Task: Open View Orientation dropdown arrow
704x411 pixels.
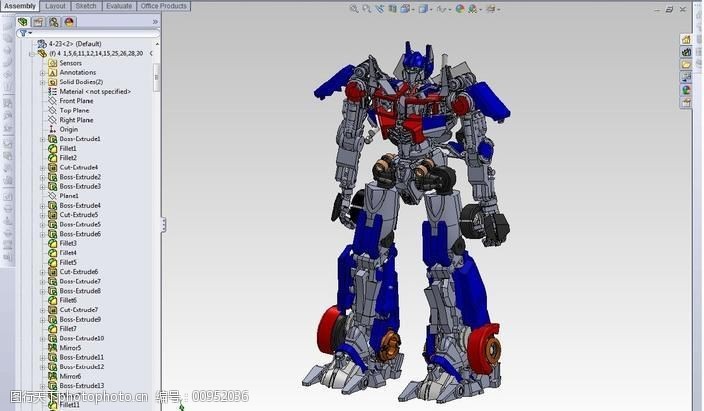Action: (x=412, y=9)
